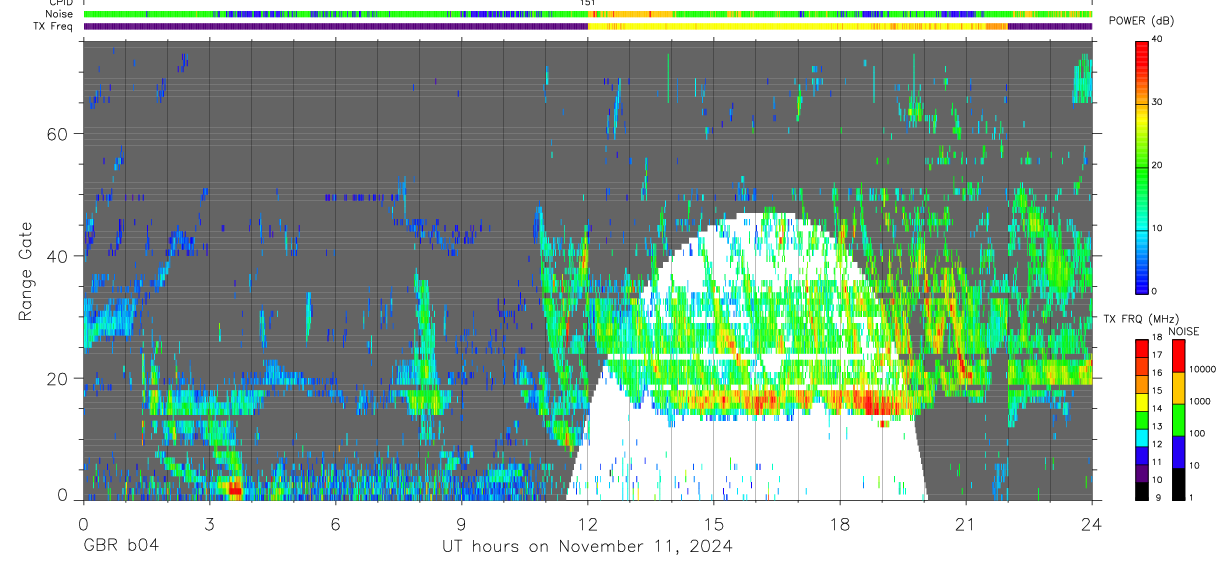Viewport: 1228px width, 567px height.
Task: Click the NOISE legend title
Action: [1184, 331]
